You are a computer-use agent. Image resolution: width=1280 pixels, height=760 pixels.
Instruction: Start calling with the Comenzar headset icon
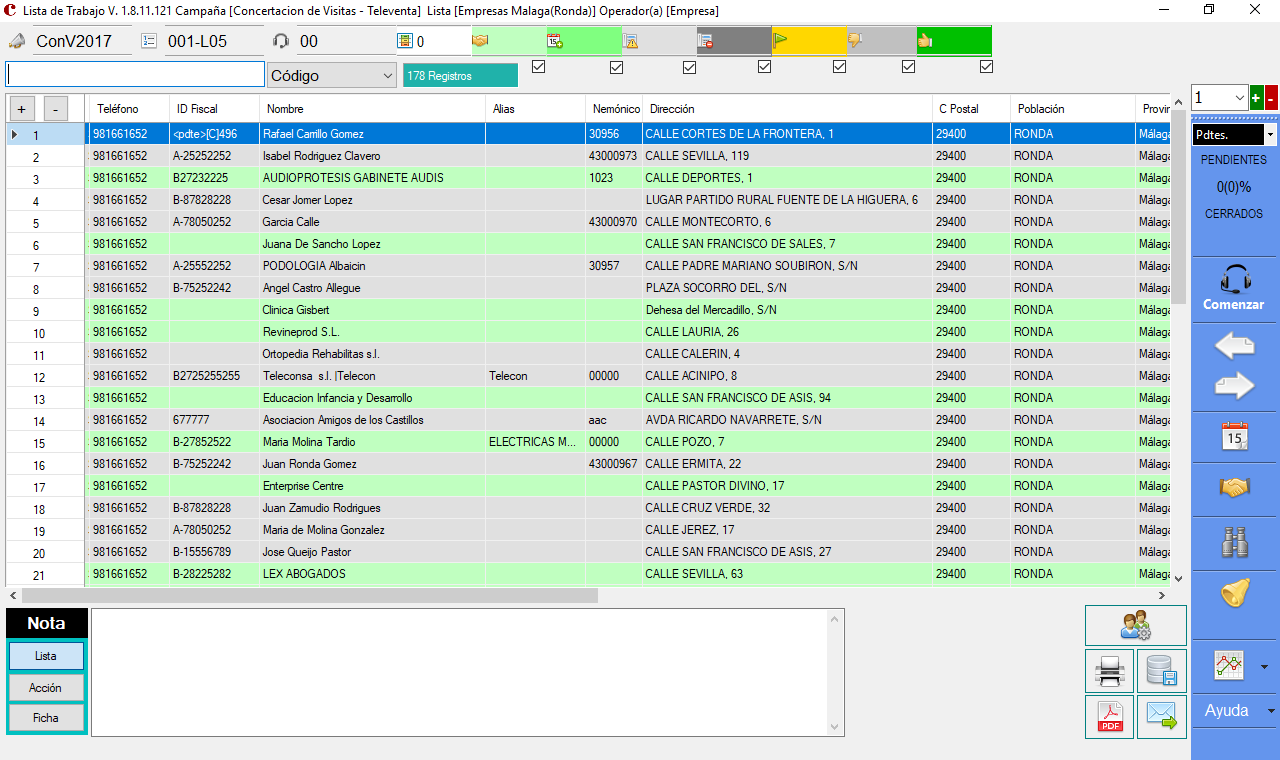[x=1235, y=288]
